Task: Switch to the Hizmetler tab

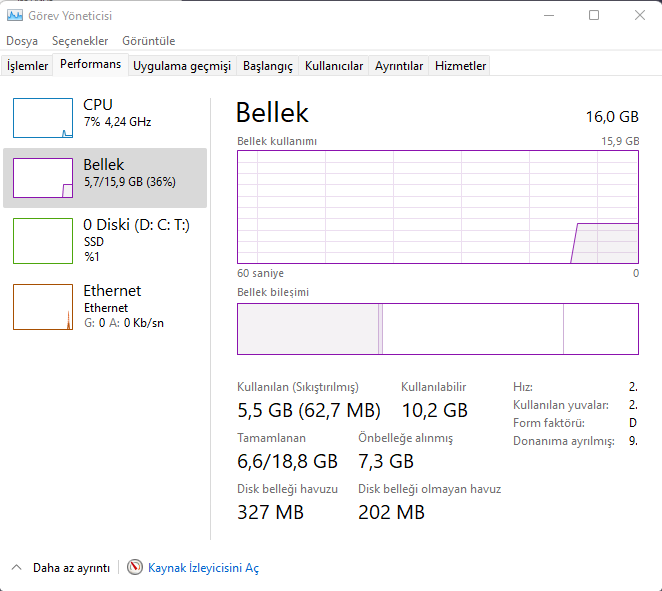Action: [460, 66]
